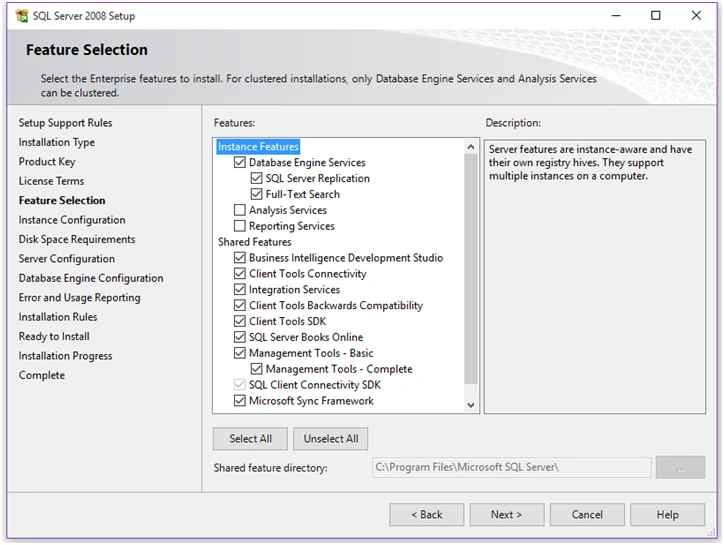The width and height of the screenshot is (724, 545).
Task: Open Instance Configuration step
Action: coord(72,220)
